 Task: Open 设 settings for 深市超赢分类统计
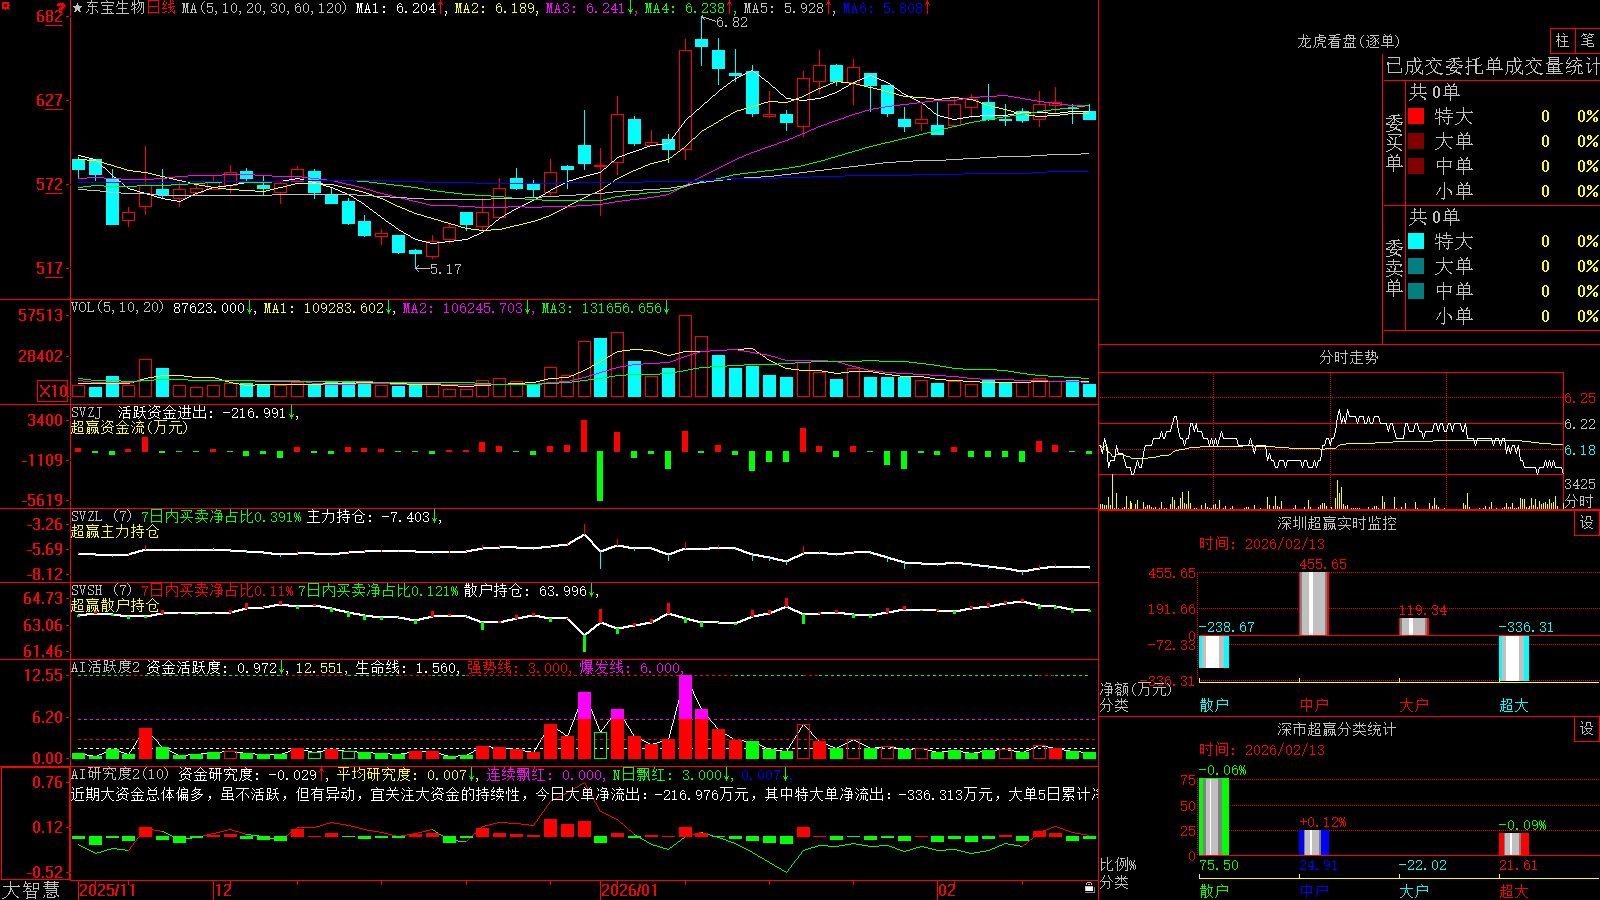[x=1587, y=729]
